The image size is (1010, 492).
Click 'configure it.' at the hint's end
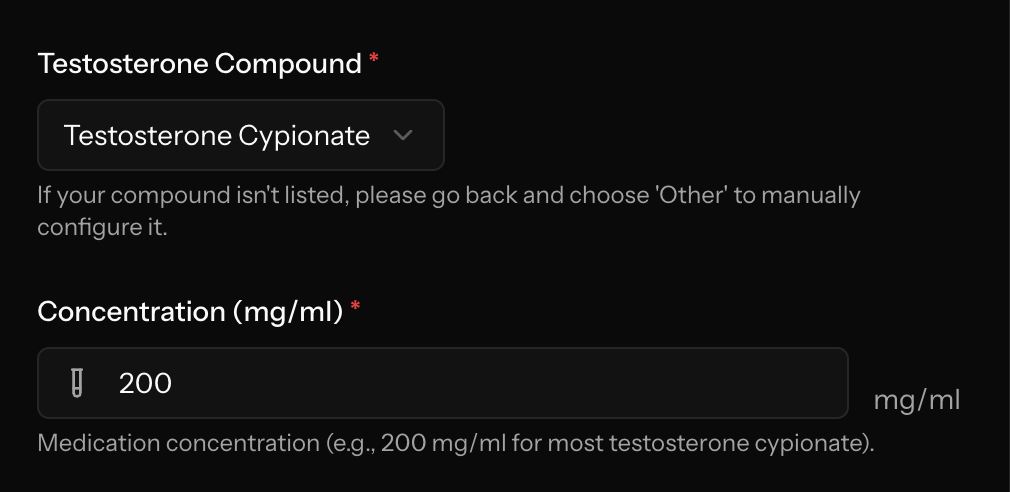tap(102, 228)
